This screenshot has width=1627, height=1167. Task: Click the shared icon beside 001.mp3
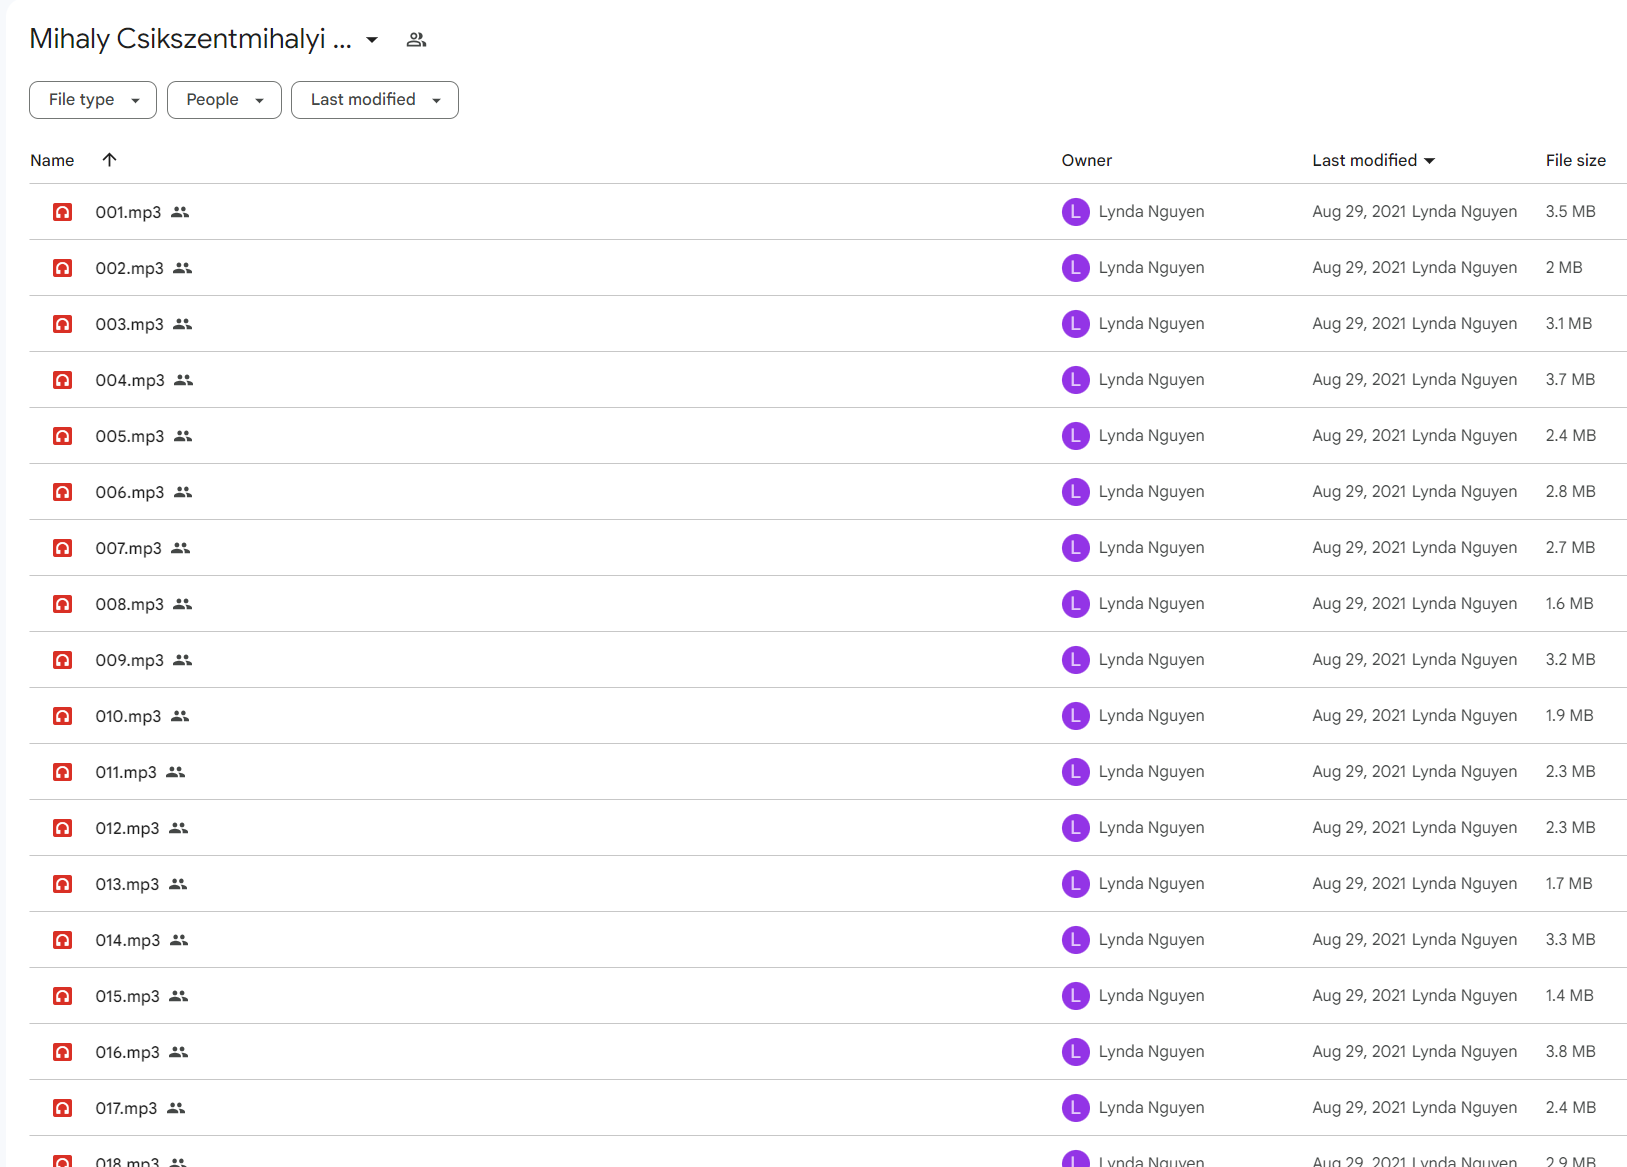coord(180,212)
